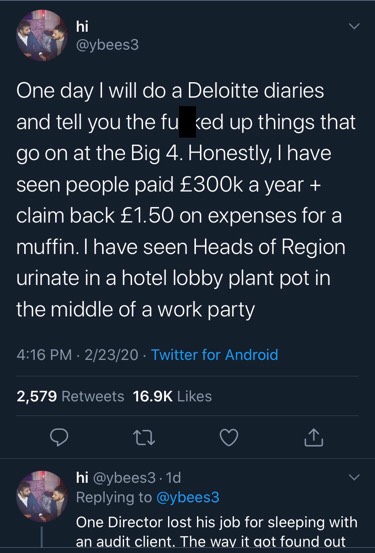Image resolution: width=375 pixels, height=553 pixels.
Task: Tap the reply speech bubble icon
Action: tap(59, 437)
